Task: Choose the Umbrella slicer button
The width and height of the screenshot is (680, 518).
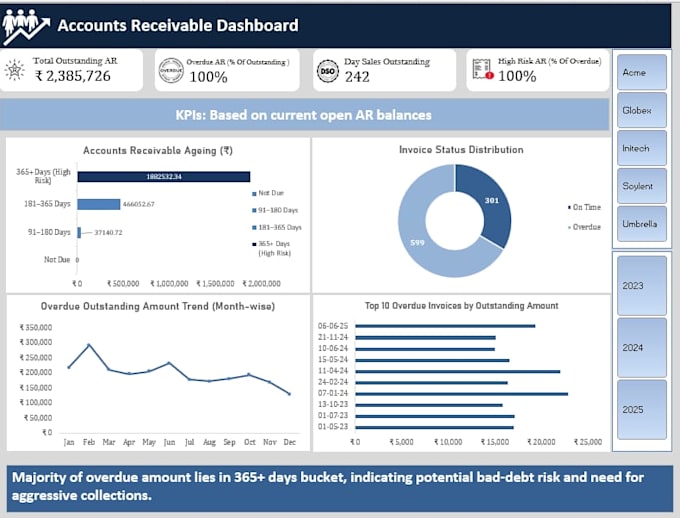Action: [x=642, y=224]
